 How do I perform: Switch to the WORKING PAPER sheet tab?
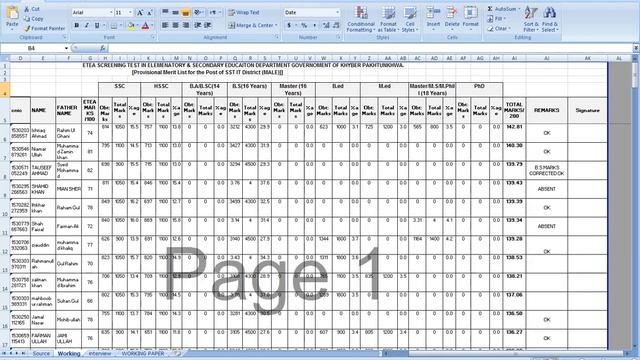point(143,353)
